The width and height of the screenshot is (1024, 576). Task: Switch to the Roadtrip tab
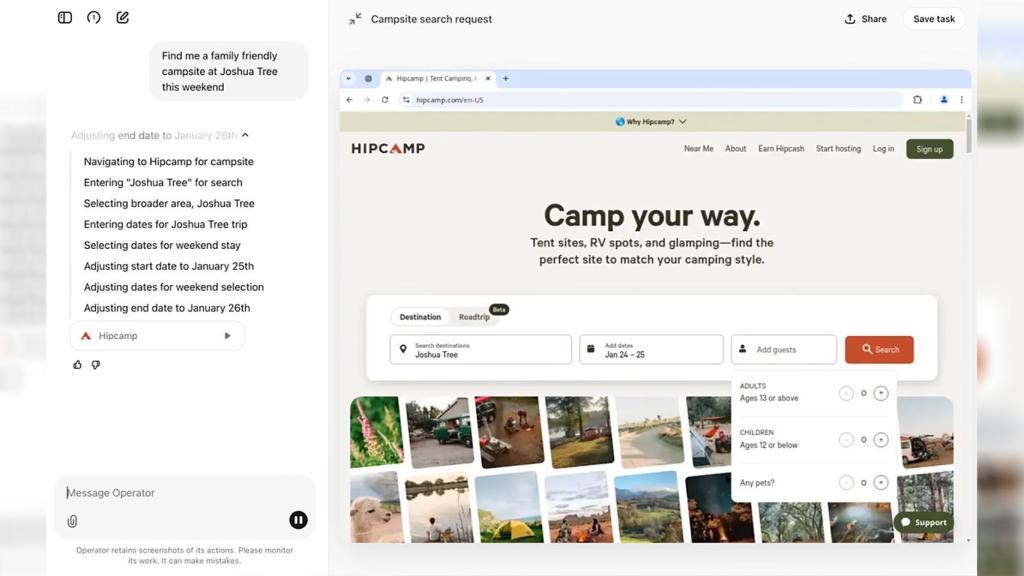[474, 317]
